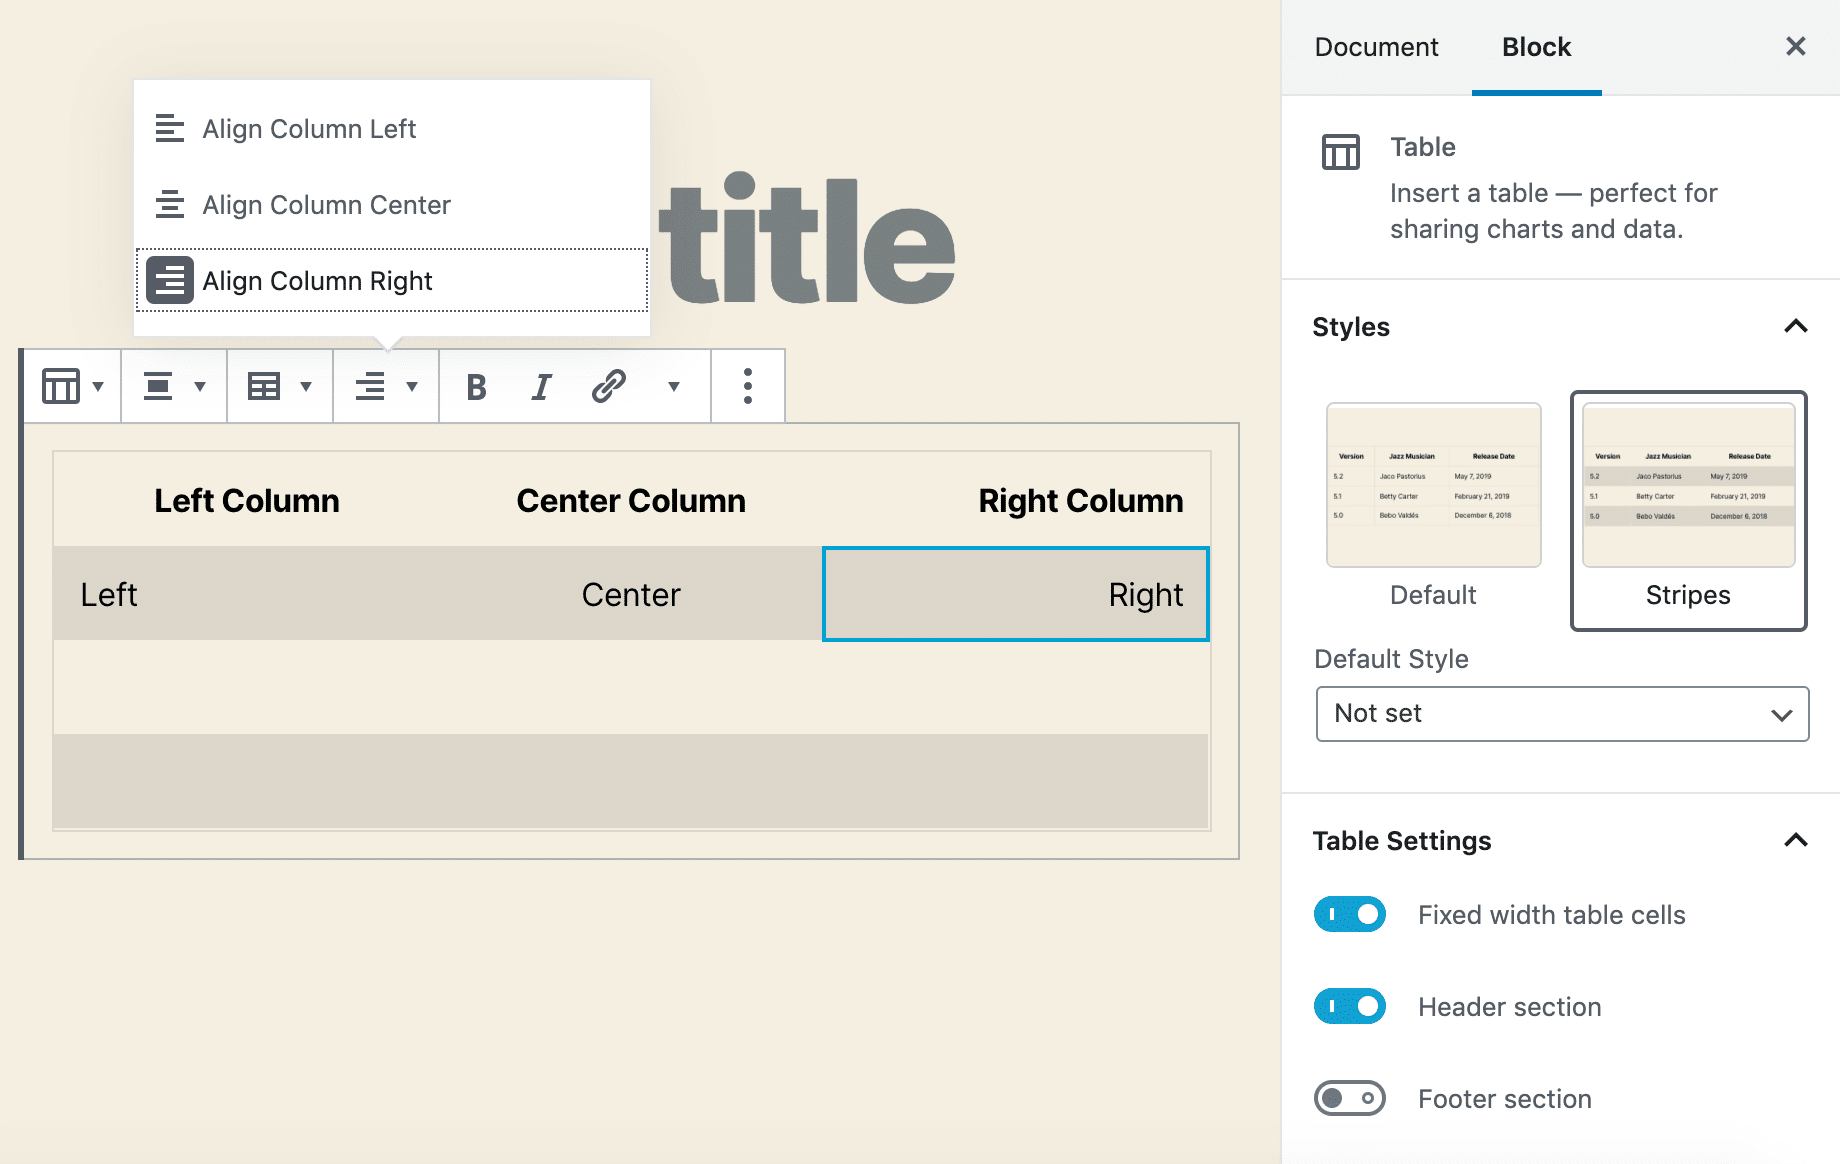
Task: Close the settings sidebar
Action: click(1796, 46)
